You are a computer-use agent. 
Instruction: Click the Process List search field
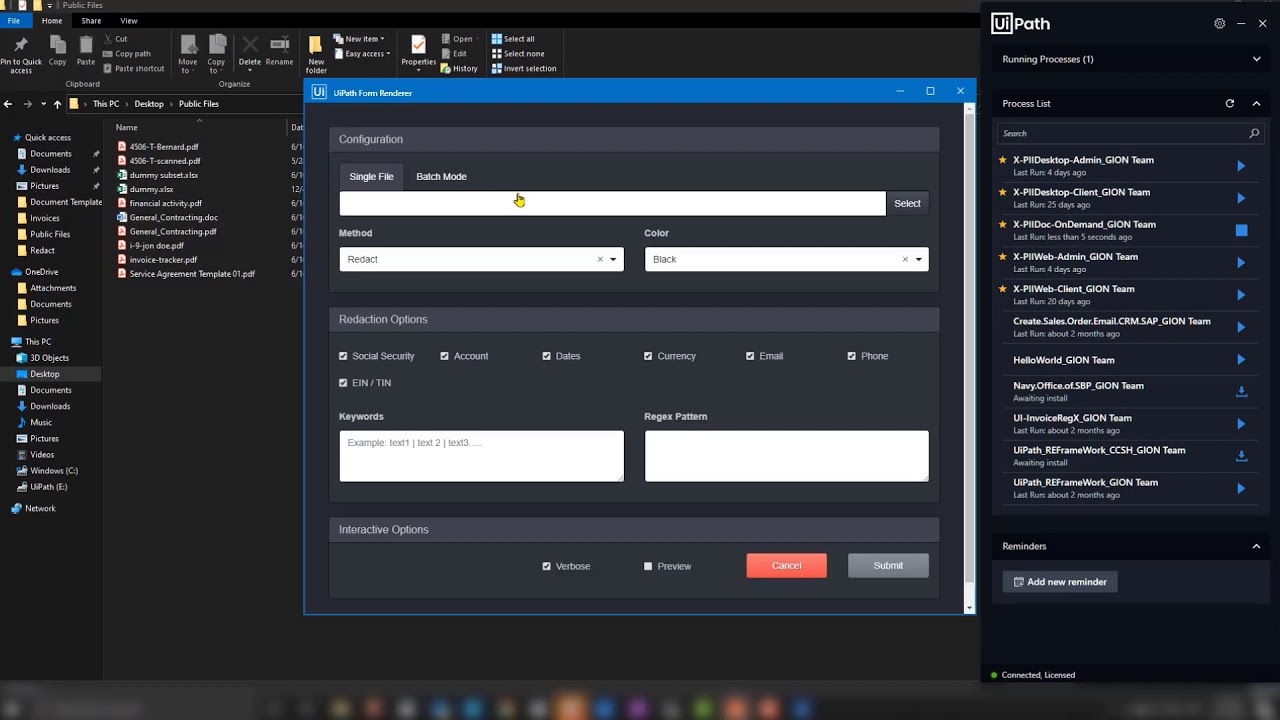(x=1128, y=133)
